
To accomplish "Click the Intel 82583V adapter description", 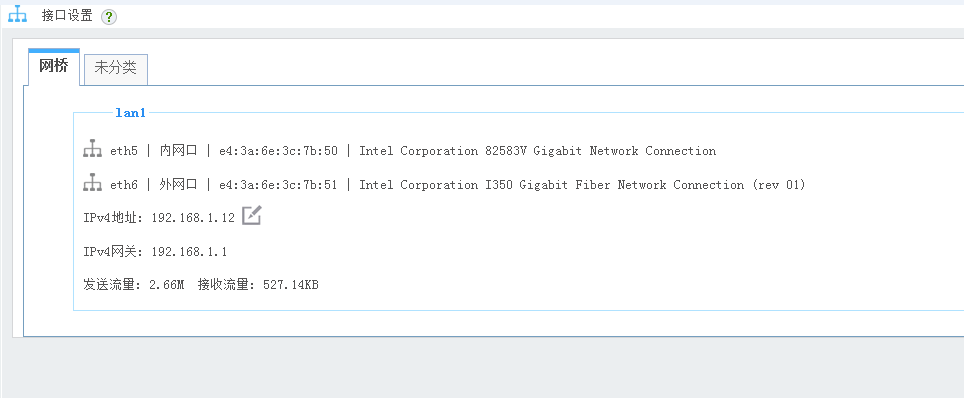I will [x=537, y=151].
